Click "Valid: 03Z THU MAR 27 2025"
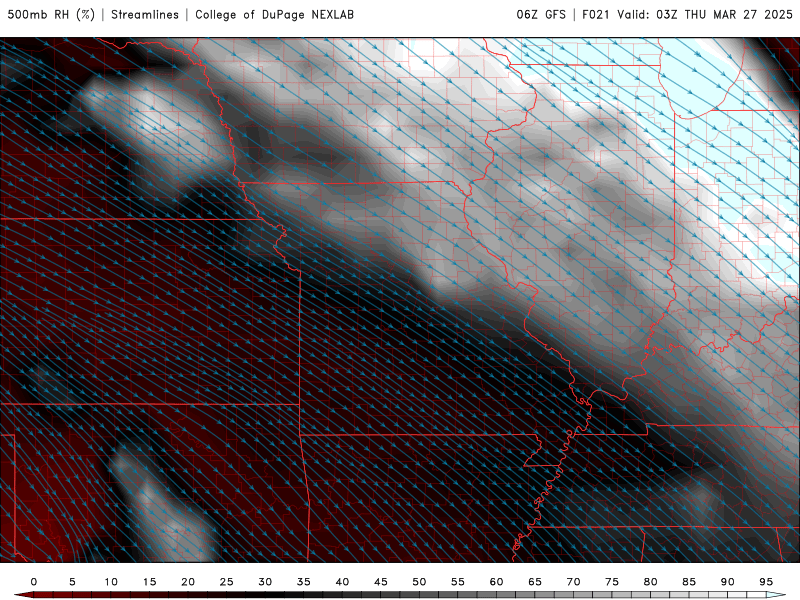The width and height of the screenshot is (800, 600). pos(705,15)
